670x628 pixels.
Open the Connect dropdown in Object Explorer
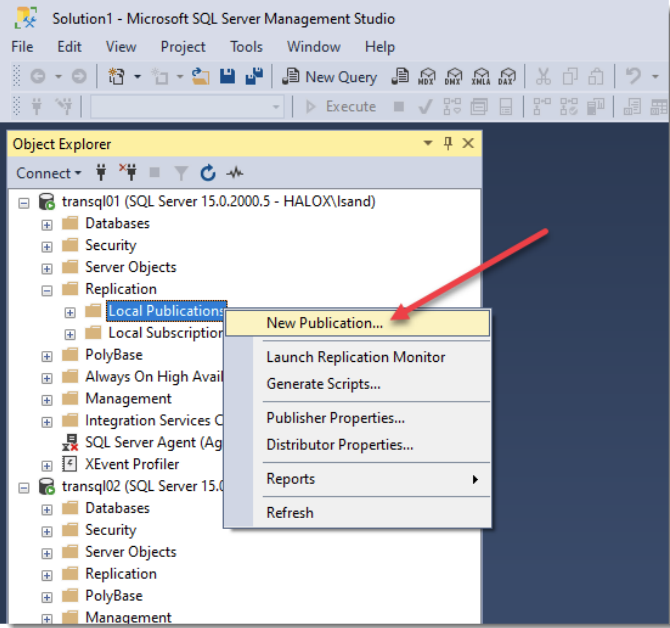[x=48, y=173]
